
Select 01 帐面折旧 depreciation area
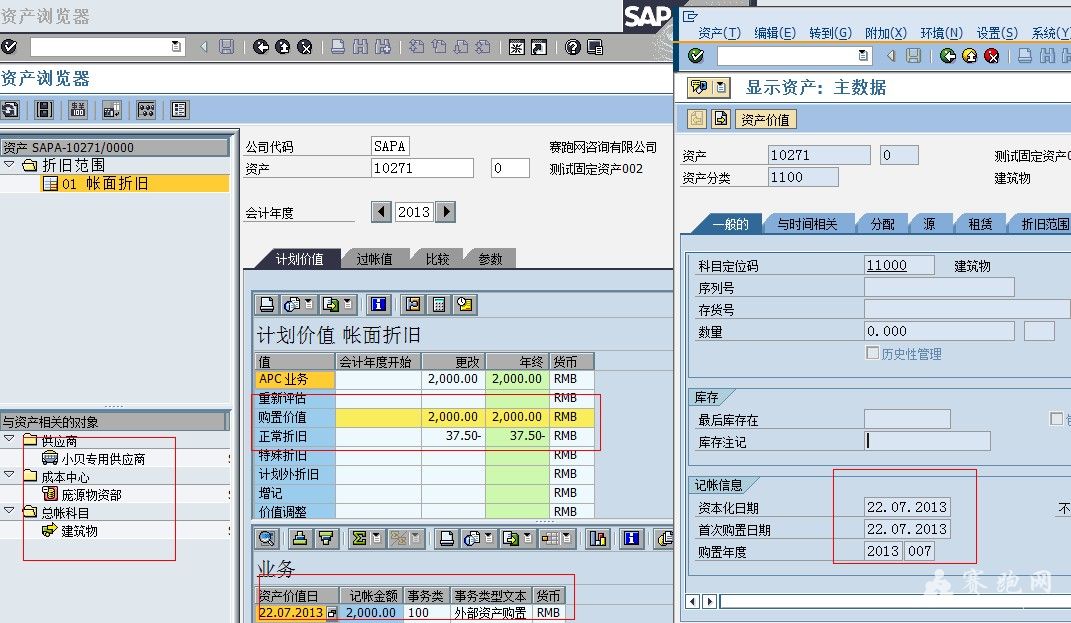tap(135, 183)
